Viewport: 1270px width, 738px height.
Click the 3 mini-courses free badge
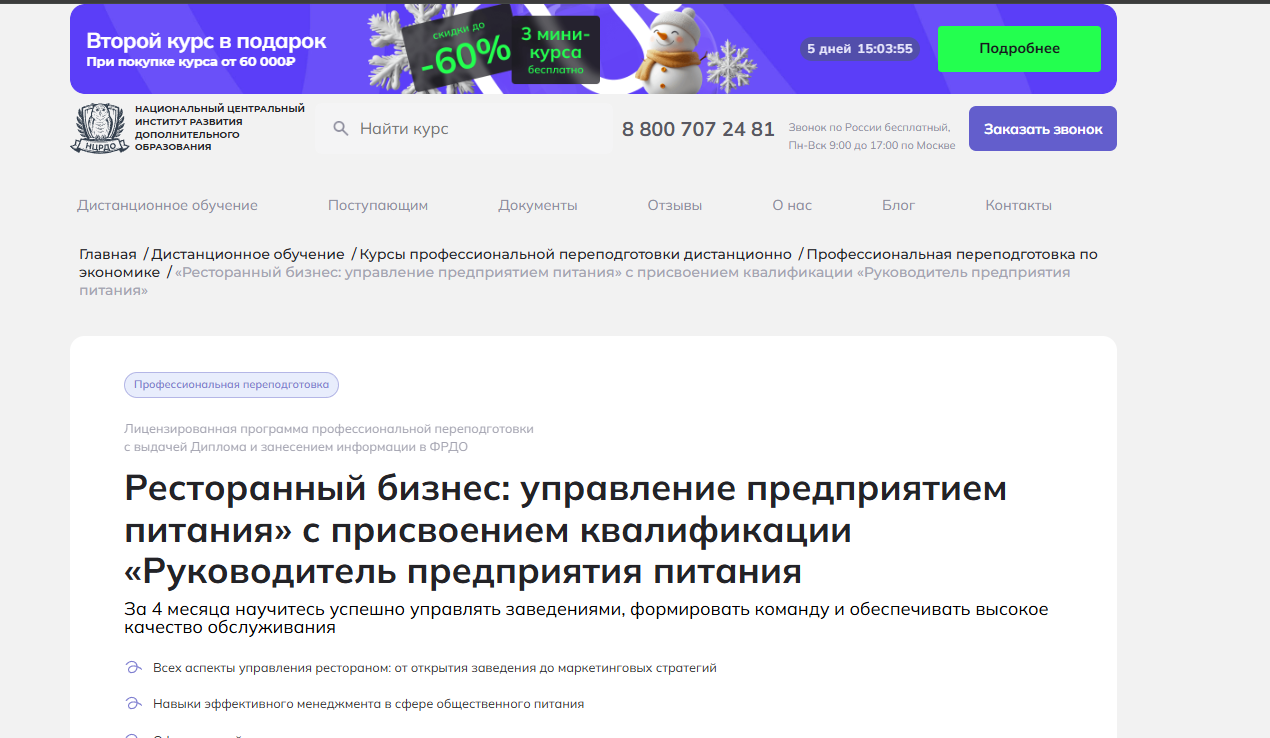[555, 50]
